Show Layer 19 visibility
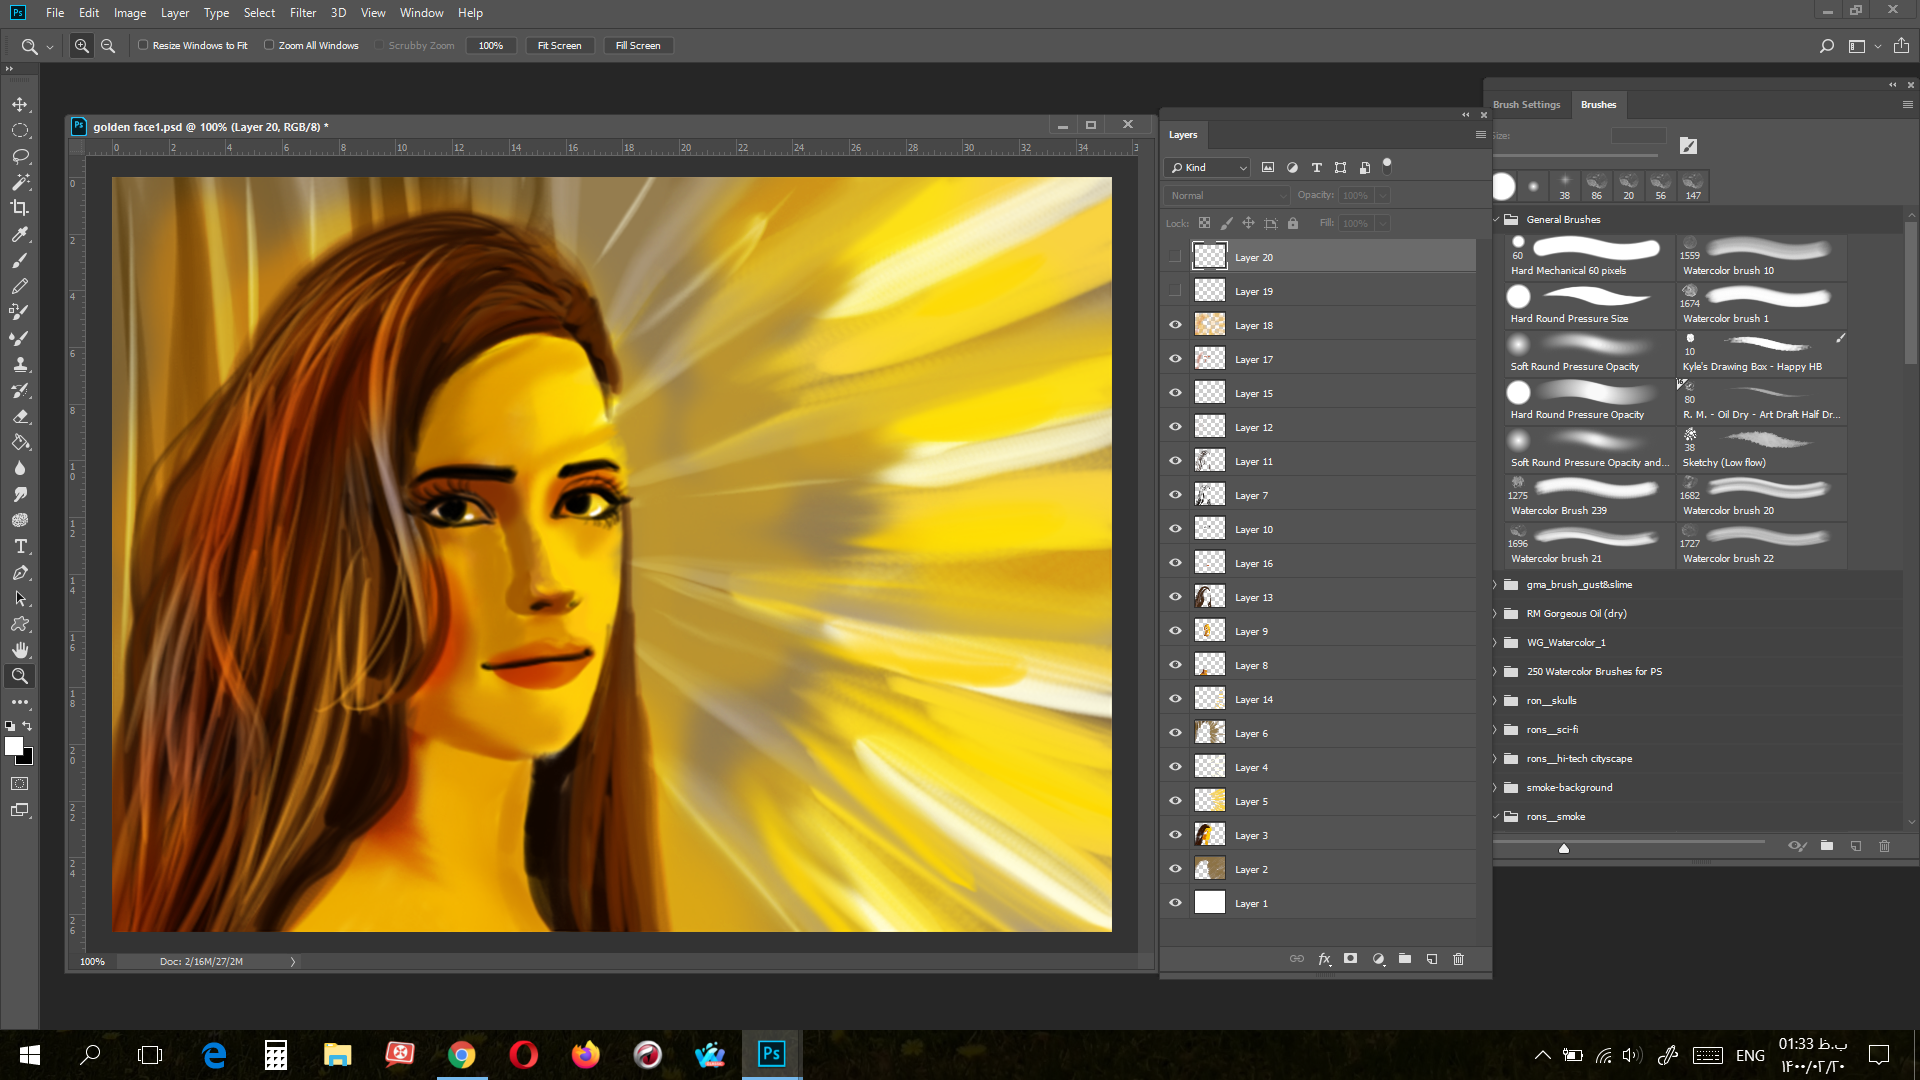 point(1175,291)
